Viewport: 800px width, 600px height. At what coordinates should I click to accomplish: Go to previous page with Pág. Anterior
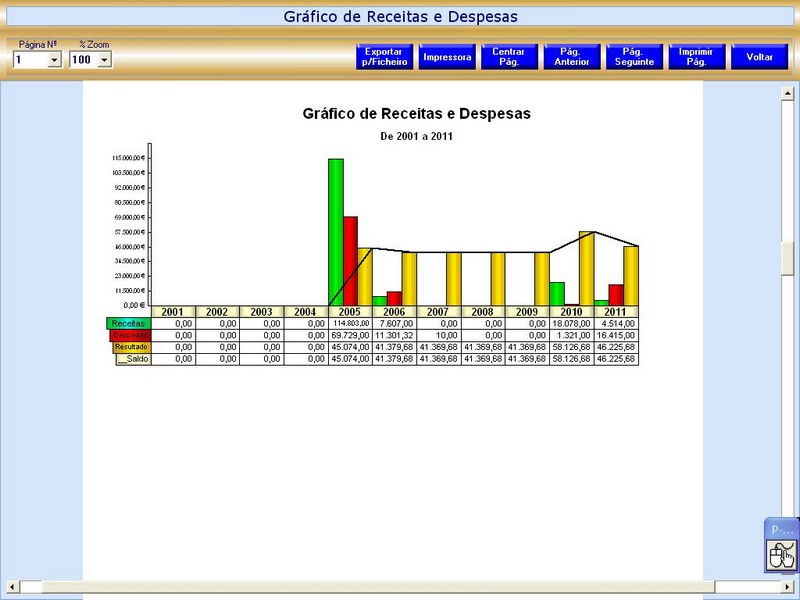click(x=572, y=57)
